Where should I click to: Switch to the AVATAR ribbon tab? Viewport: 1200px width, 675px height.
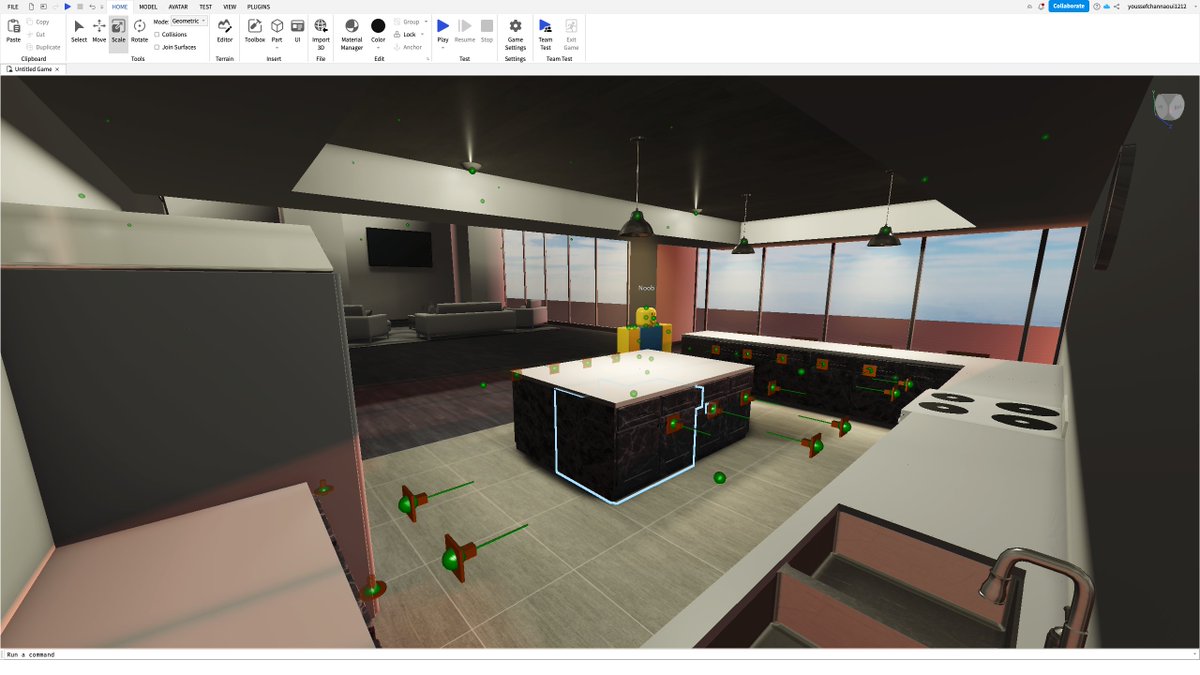pyautogui.click(x=178, y=6)
